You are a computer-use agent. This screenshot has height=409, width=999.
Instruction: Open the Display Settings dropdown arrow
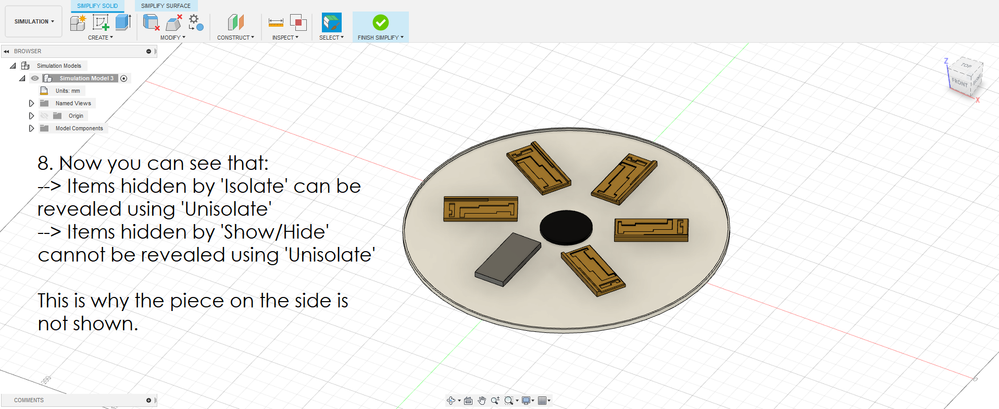tap(533, 401)
